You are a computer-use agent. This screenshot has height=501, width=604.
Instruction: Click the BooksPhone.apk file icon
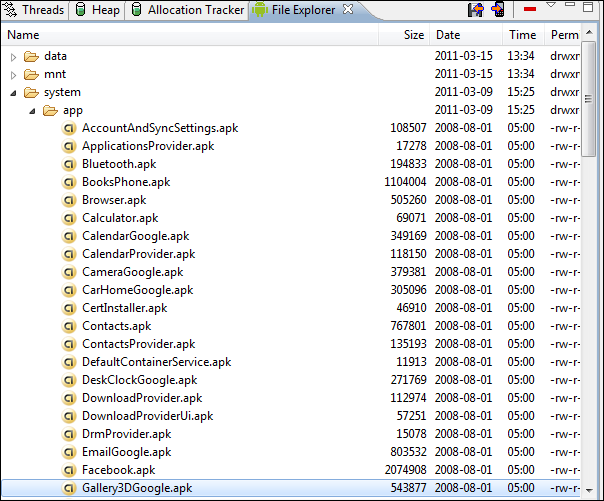69,182
